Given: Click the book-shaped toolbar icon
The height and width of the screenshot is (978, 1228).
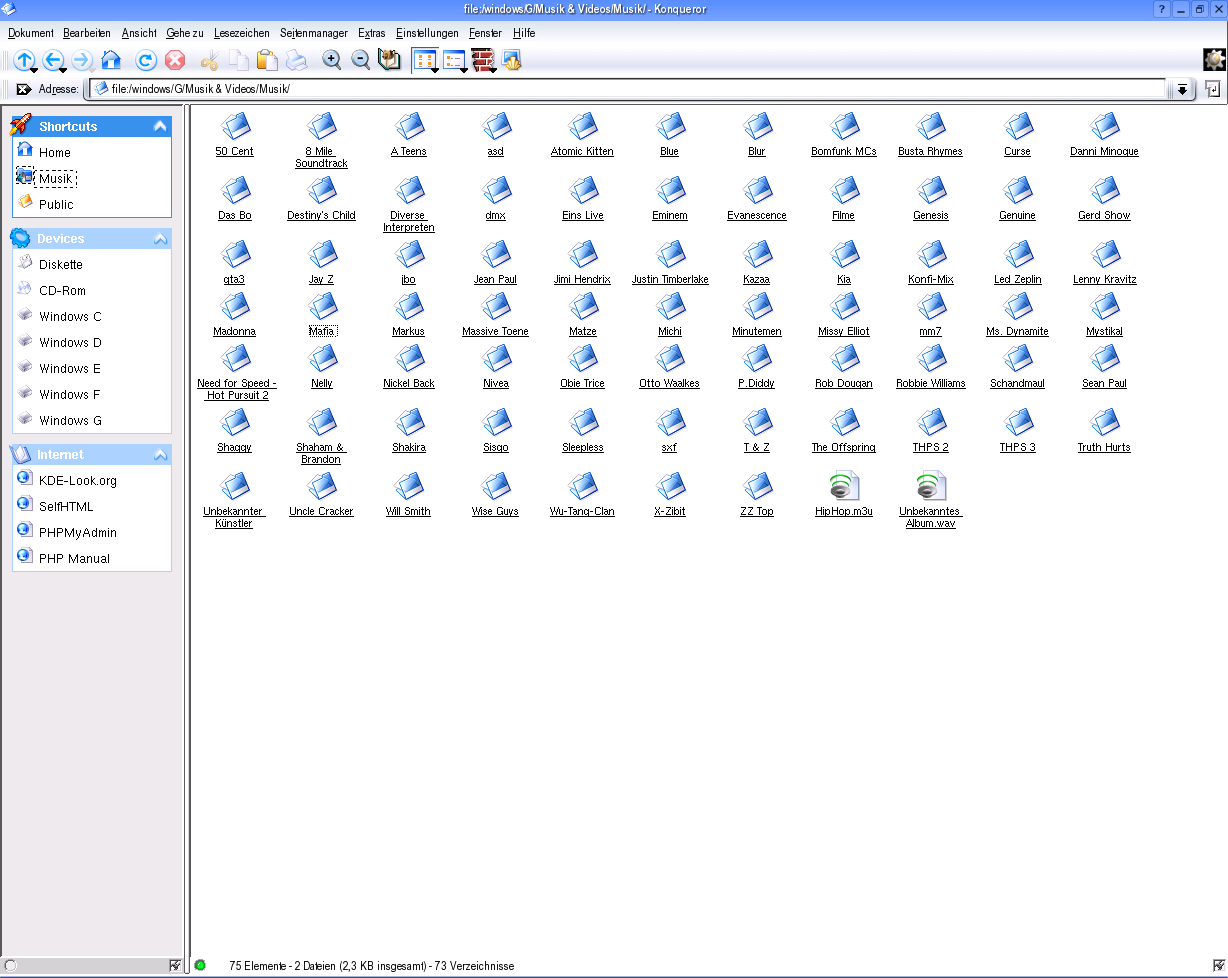Looking at the screenshot, I should coord(389,60).
